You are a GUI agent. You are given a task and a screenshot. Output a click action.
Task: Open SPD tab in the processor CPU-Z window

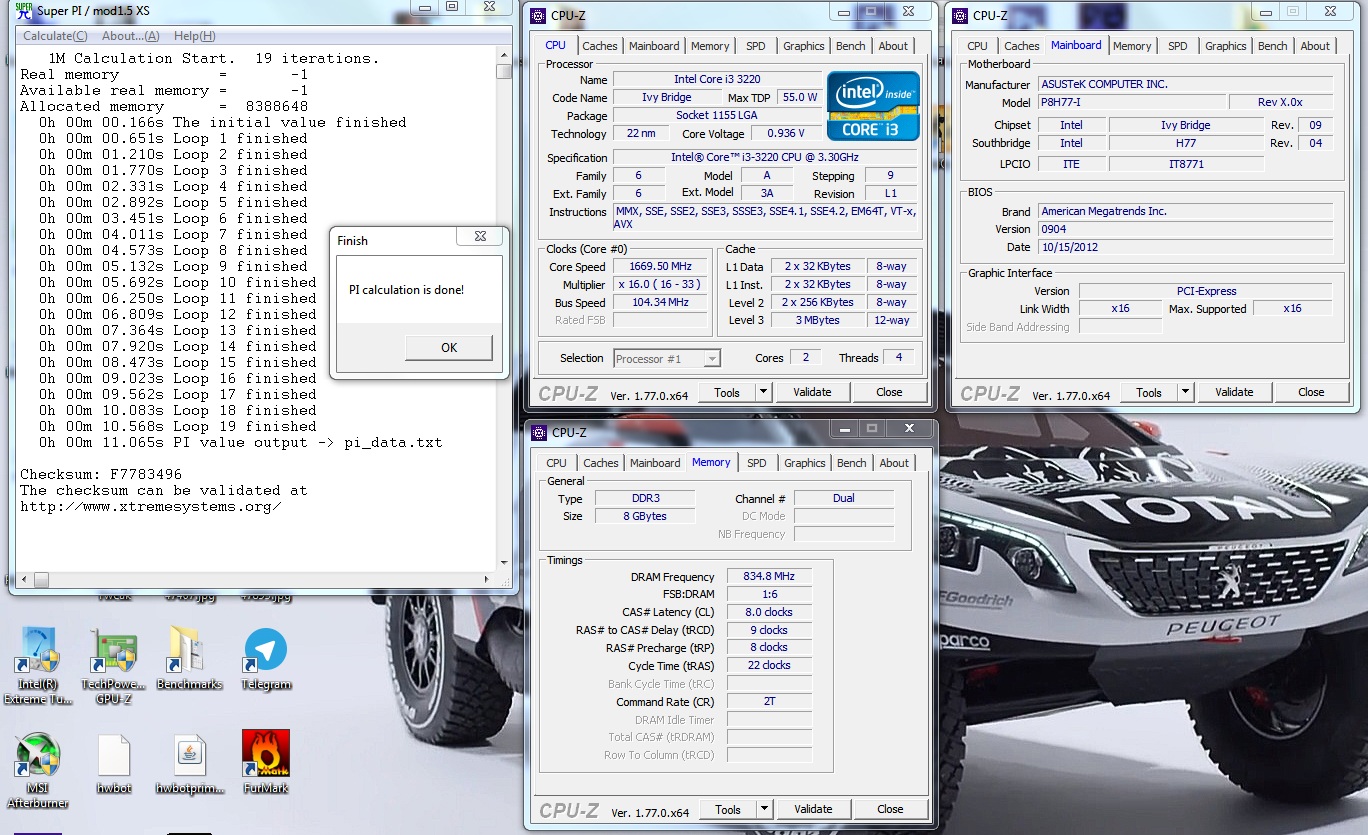coord(755,46)
